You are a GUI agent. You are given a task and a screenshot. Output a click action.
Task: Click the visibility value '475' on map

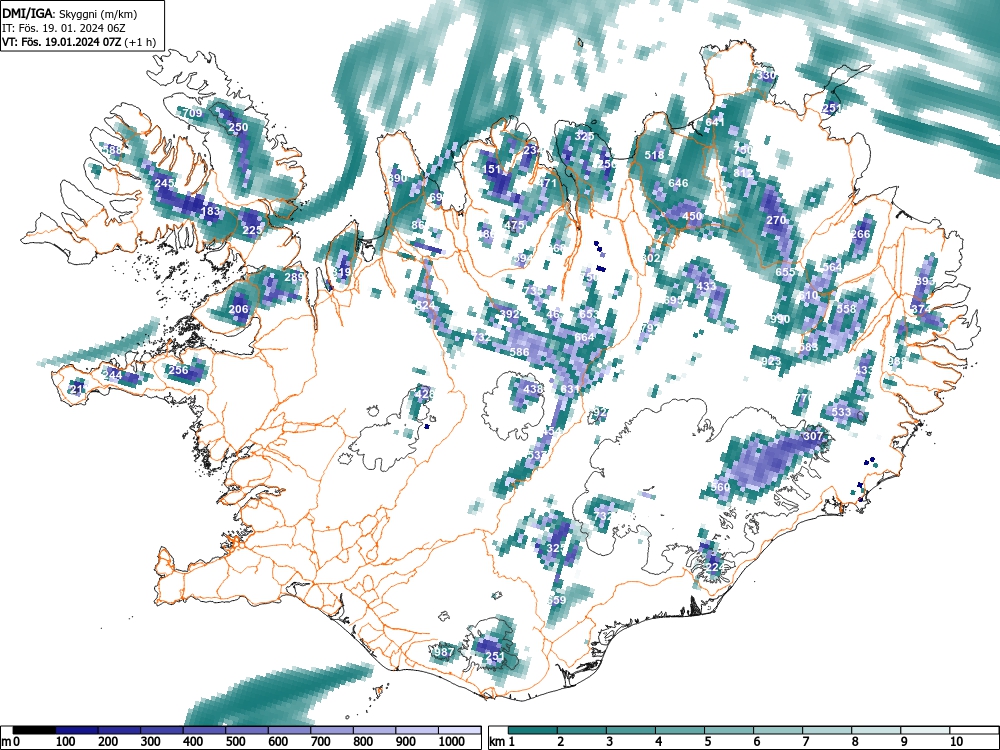pos(514,225)
